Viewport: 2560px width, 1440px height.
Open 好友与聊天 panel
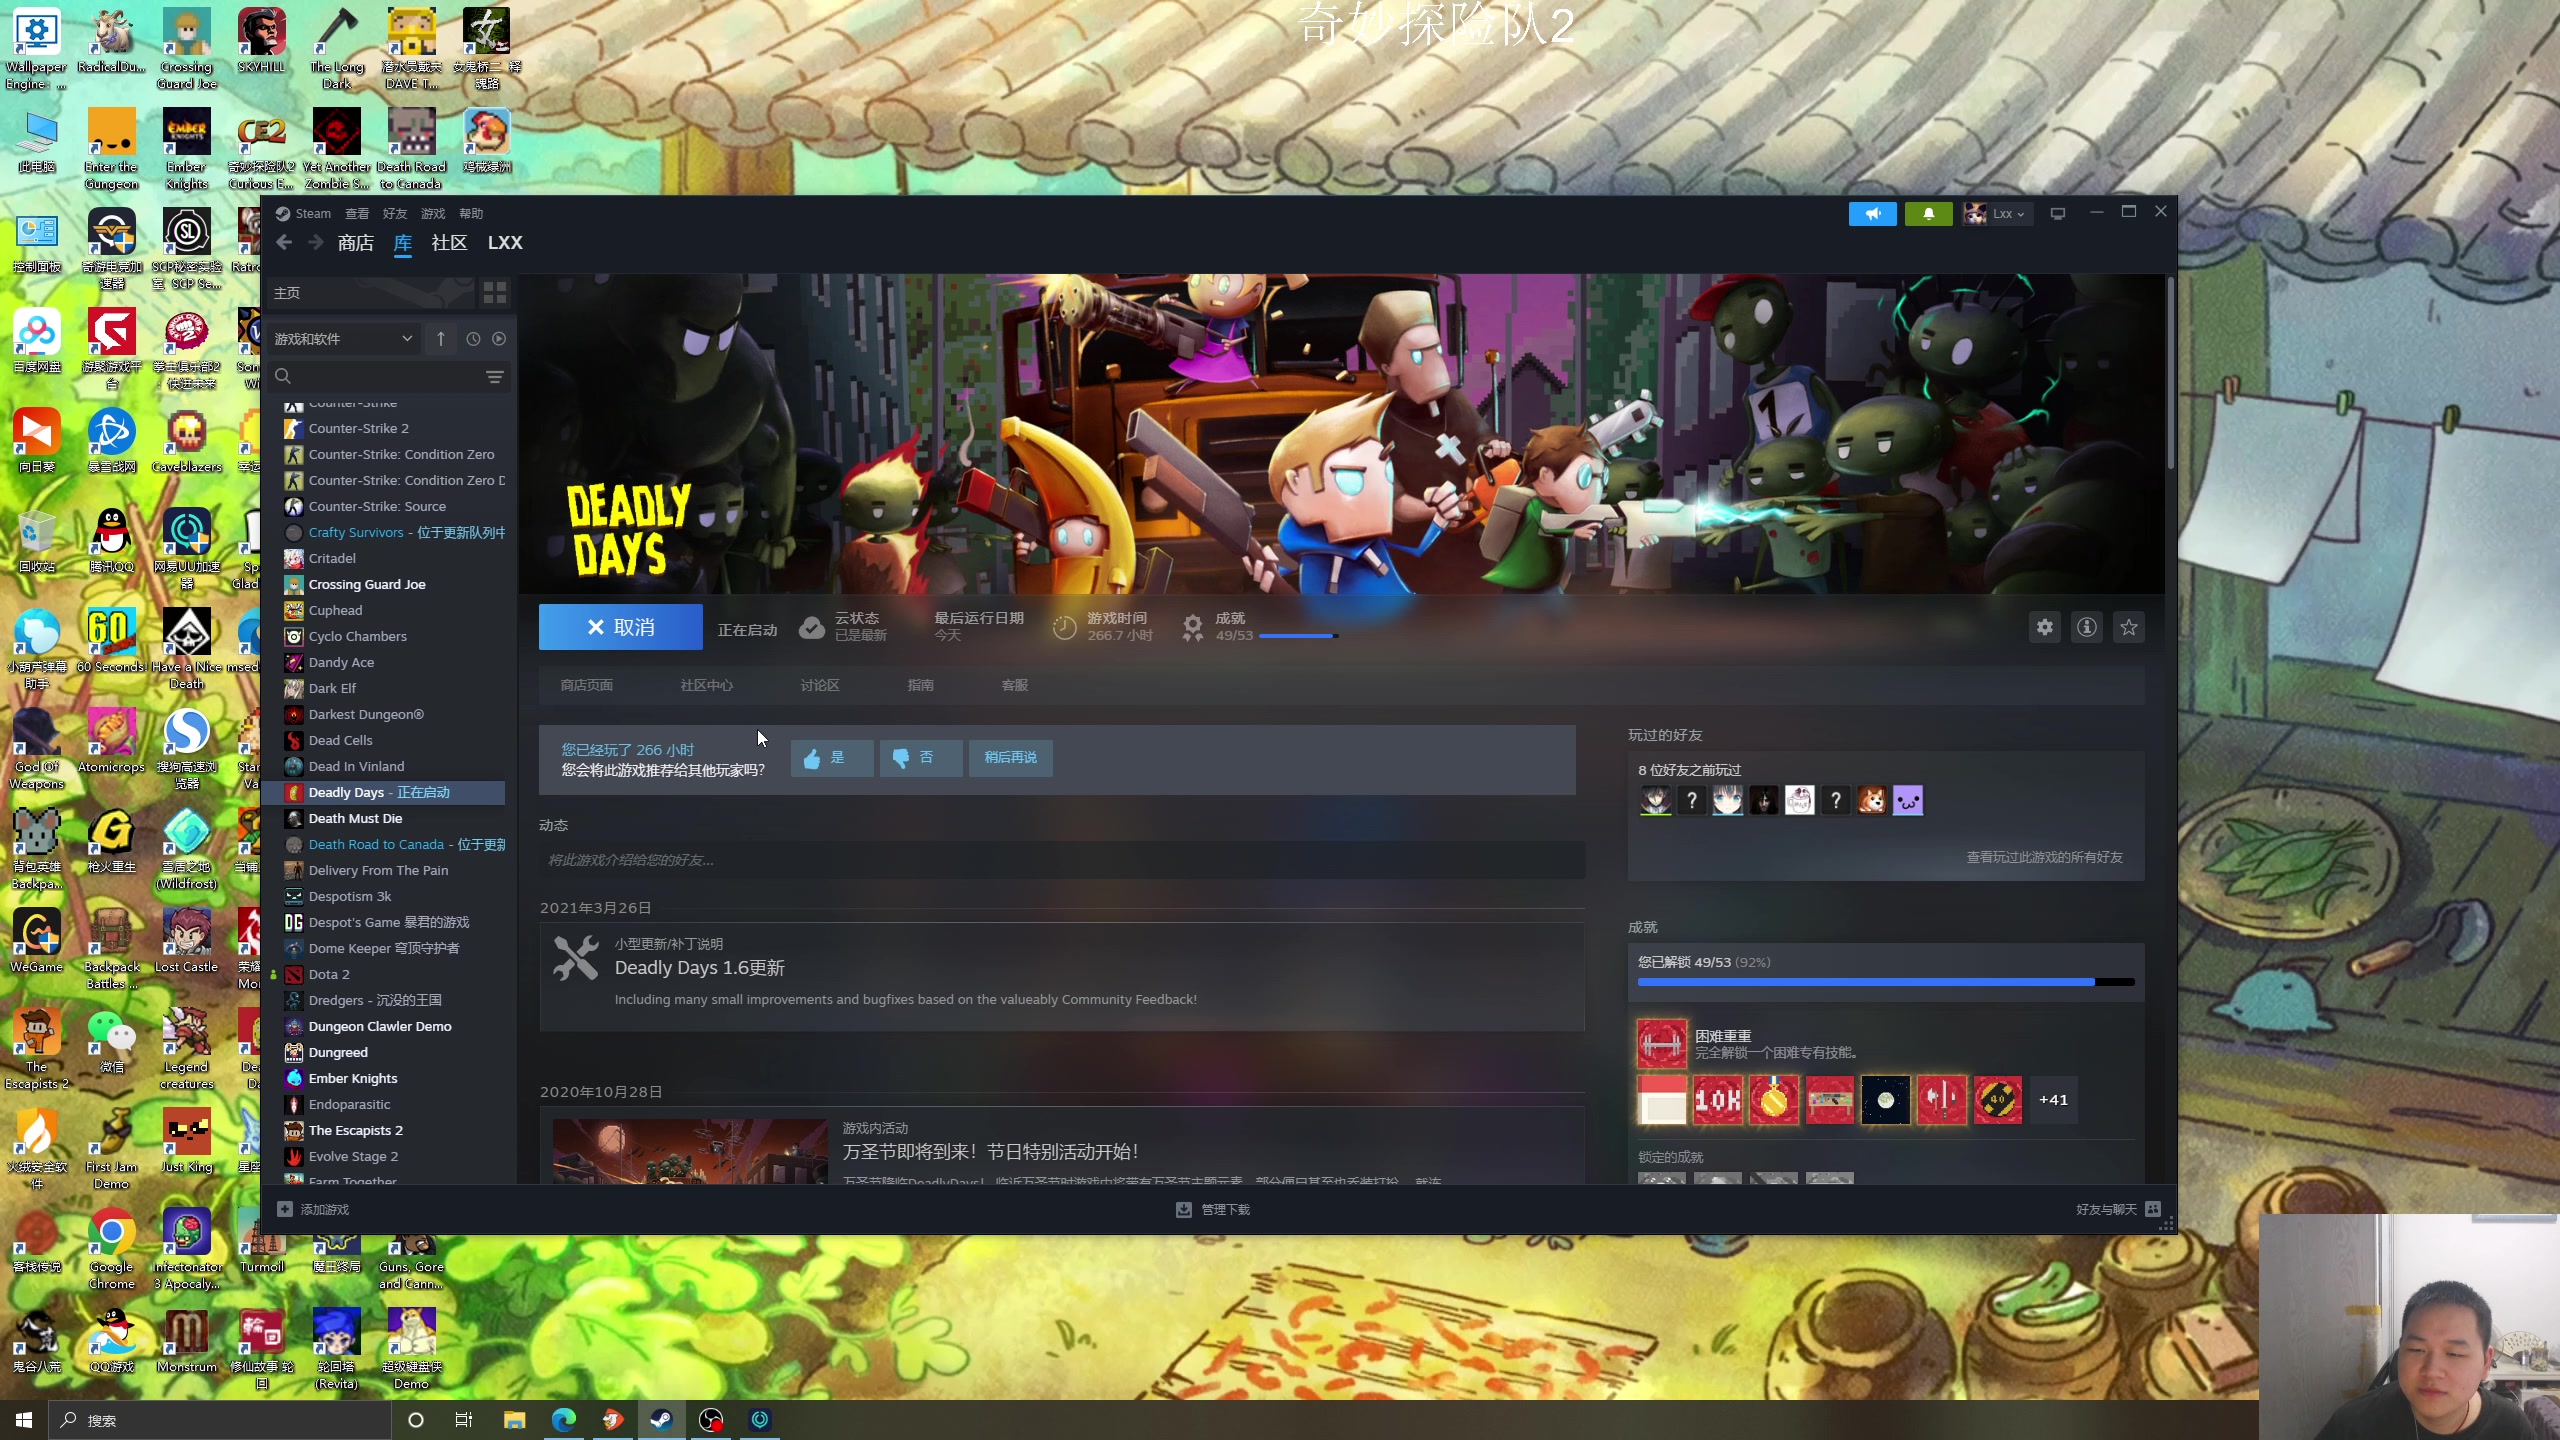tap(2118, 1210)
